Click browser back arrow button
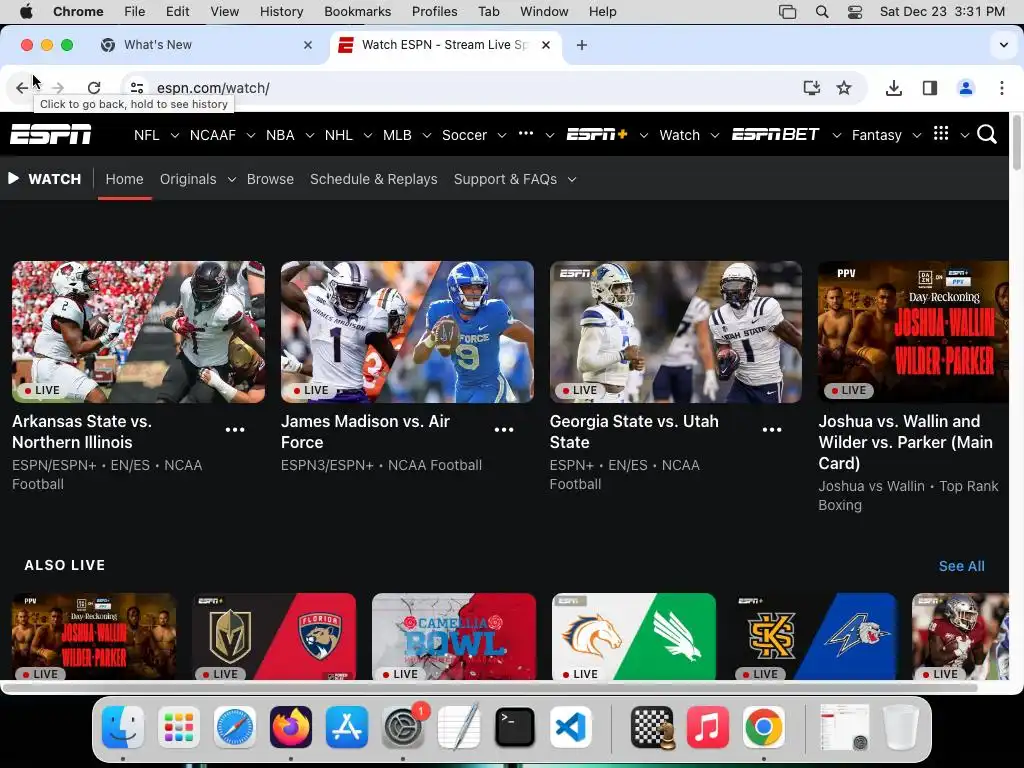1024x768 pixels. click(22, 88)
